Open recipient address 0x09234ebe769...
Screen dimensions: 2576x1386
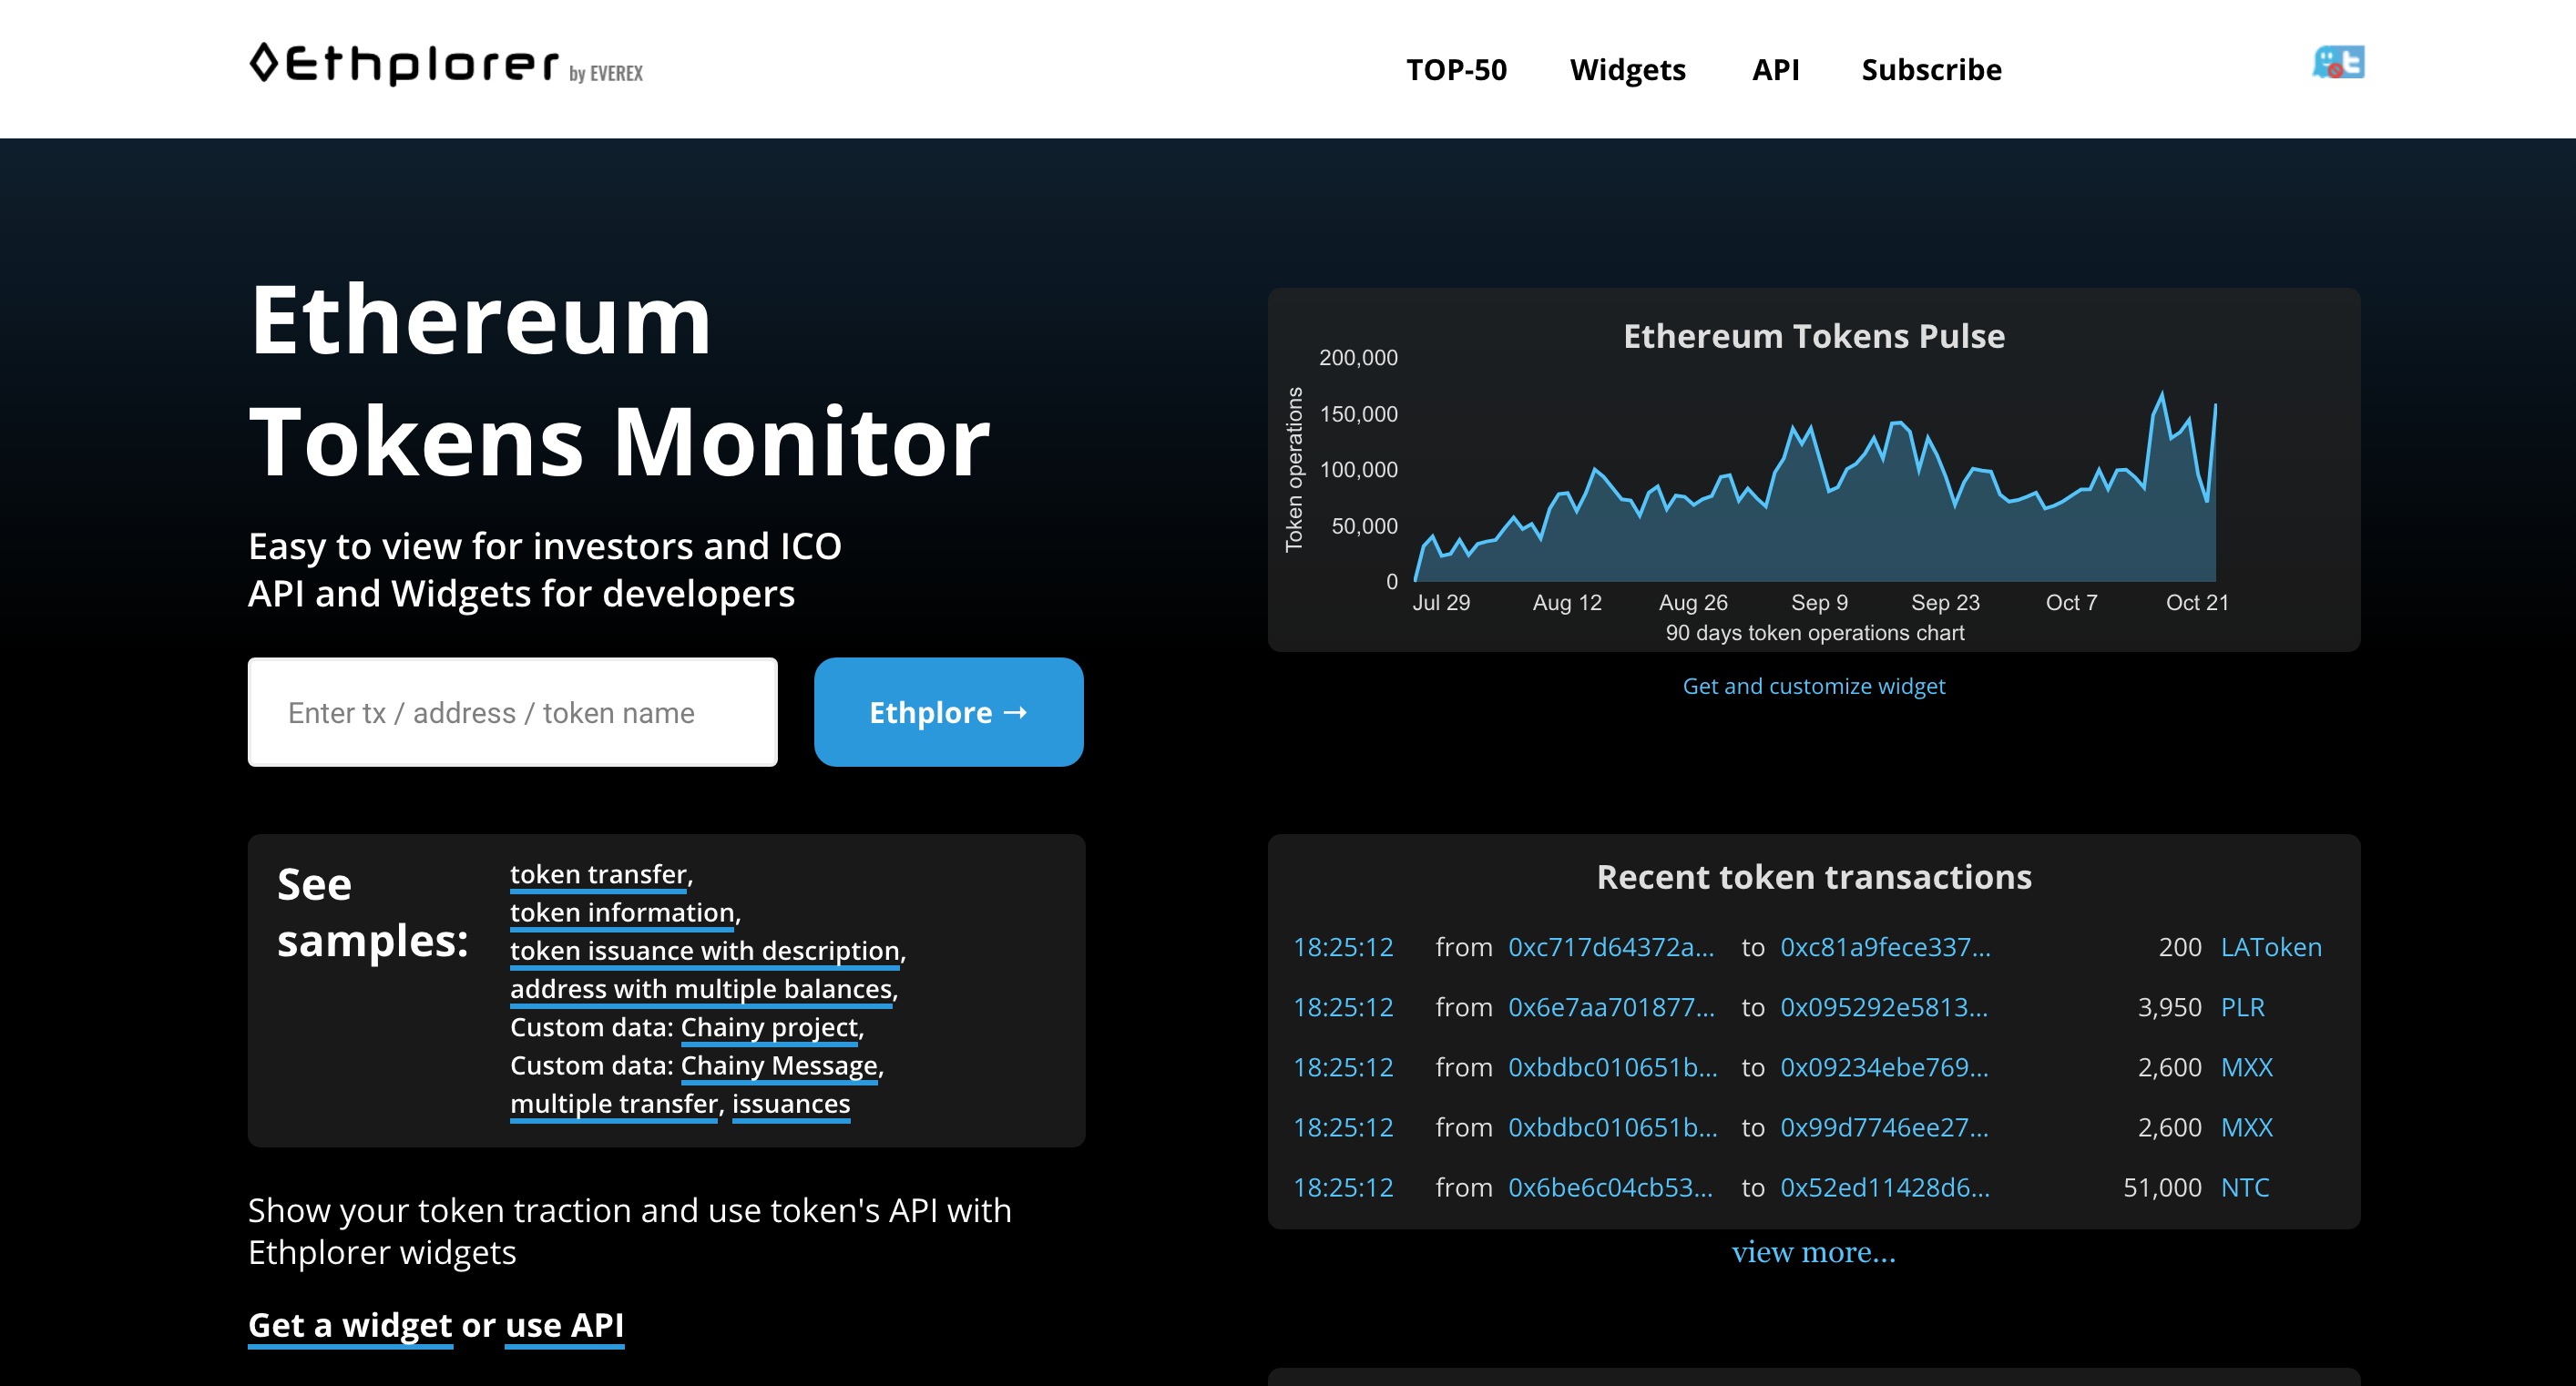click(x=1884, y=1067)
